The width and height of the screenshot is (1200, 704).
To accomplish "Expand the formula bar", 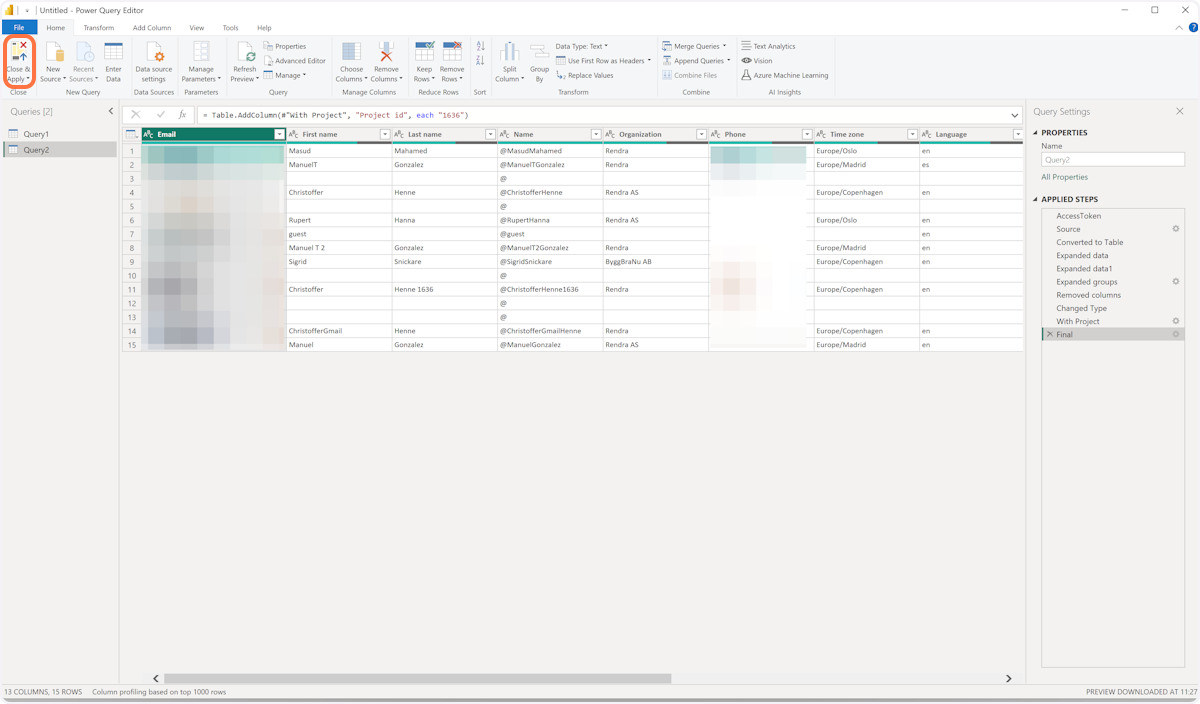I will coord(1014,115).
